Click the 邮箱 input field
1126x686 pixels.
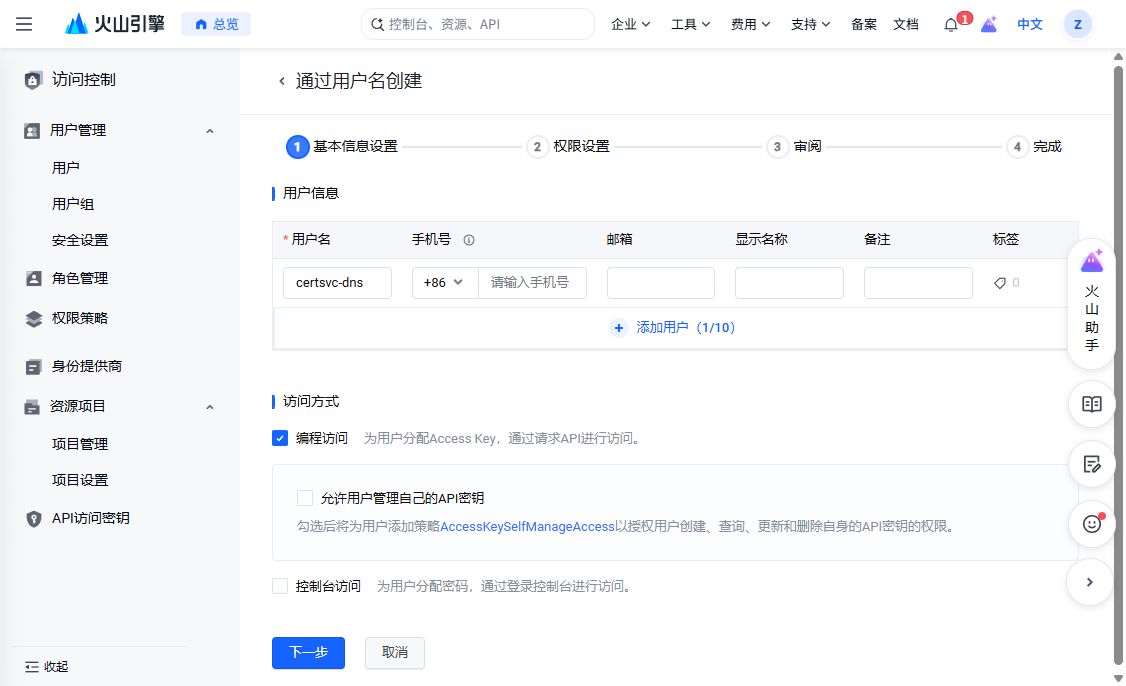661,282
